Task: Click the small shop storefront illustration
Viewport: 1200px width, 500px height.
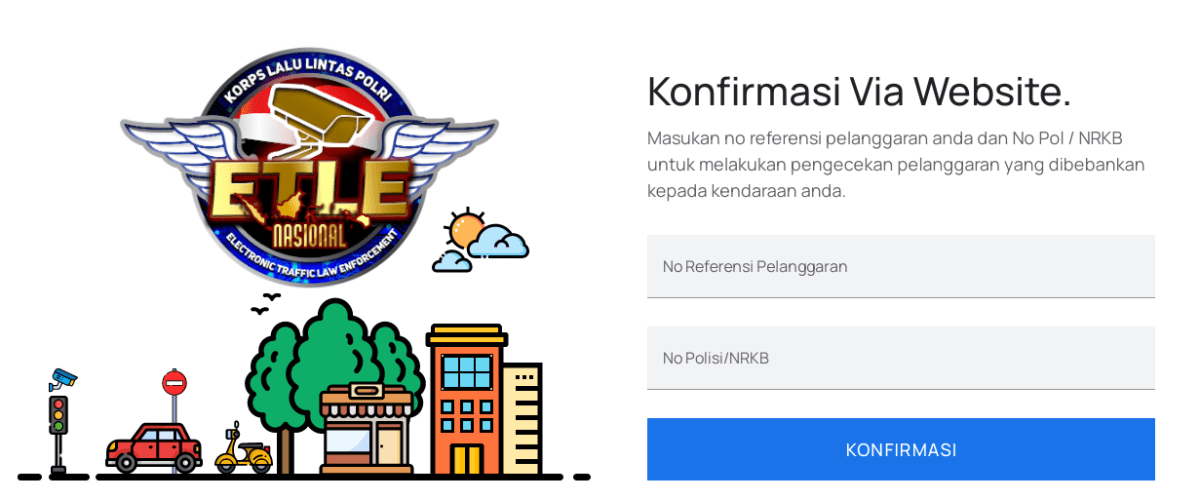Action: (365, 430)
